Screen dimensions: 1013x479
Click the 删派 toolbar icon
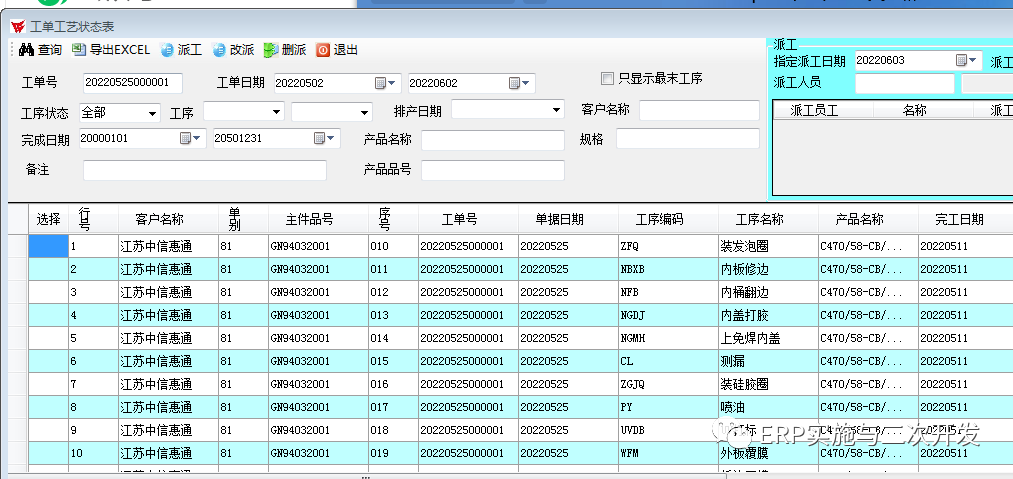(271, 50)
